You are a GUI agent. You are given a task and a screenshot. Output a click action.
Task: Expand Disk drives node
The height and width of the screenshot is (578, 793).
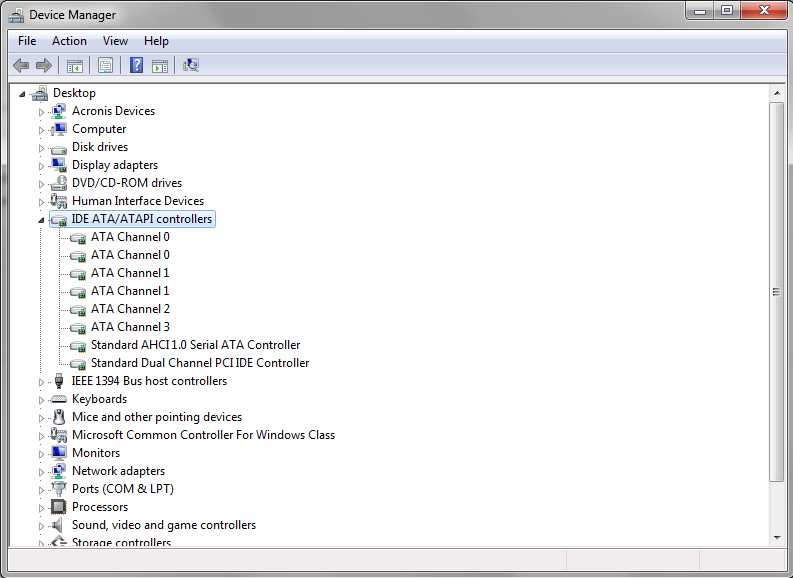click(x=41, y=148)
